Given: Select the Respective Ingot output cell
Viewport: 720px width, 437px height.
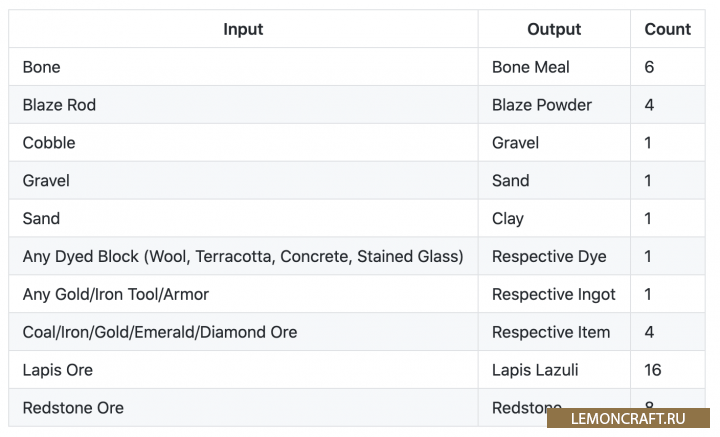Looking at the screenshot, I should [x=554, y=295].
